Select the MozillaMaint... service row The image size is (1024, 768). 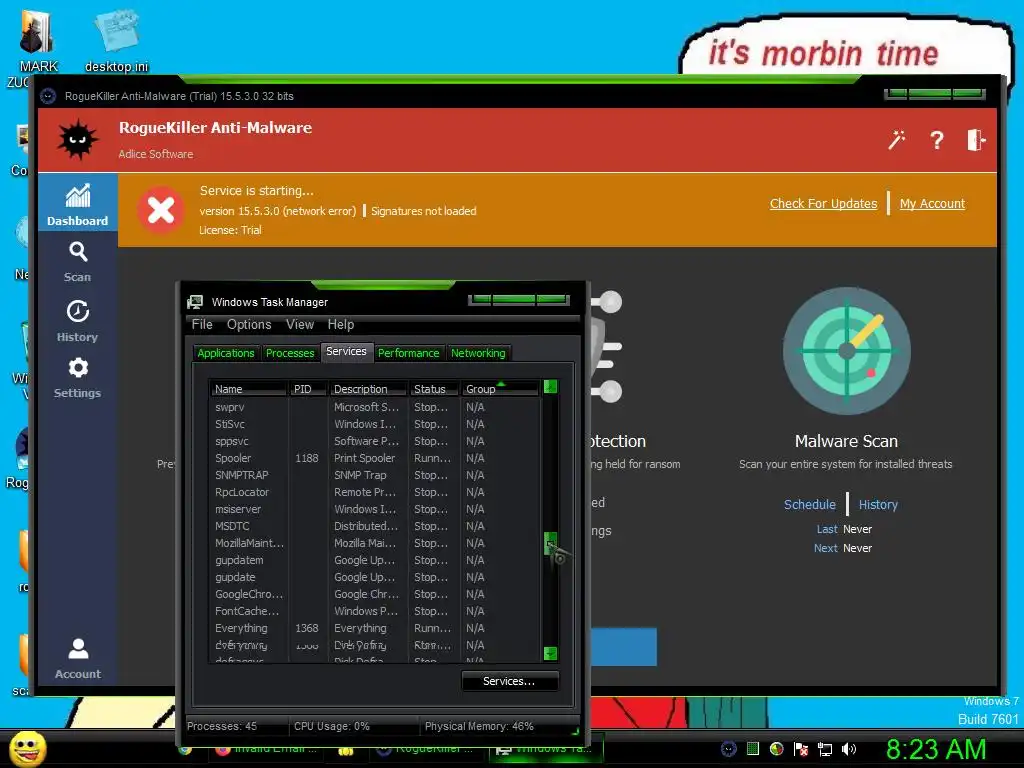pos(375,543)
